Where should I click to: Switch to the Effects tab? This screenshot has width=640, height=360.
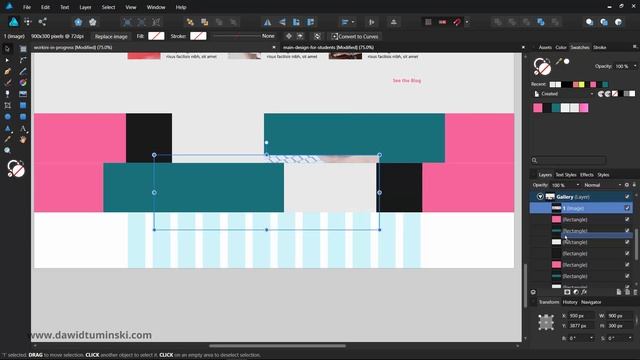[587, 175]
